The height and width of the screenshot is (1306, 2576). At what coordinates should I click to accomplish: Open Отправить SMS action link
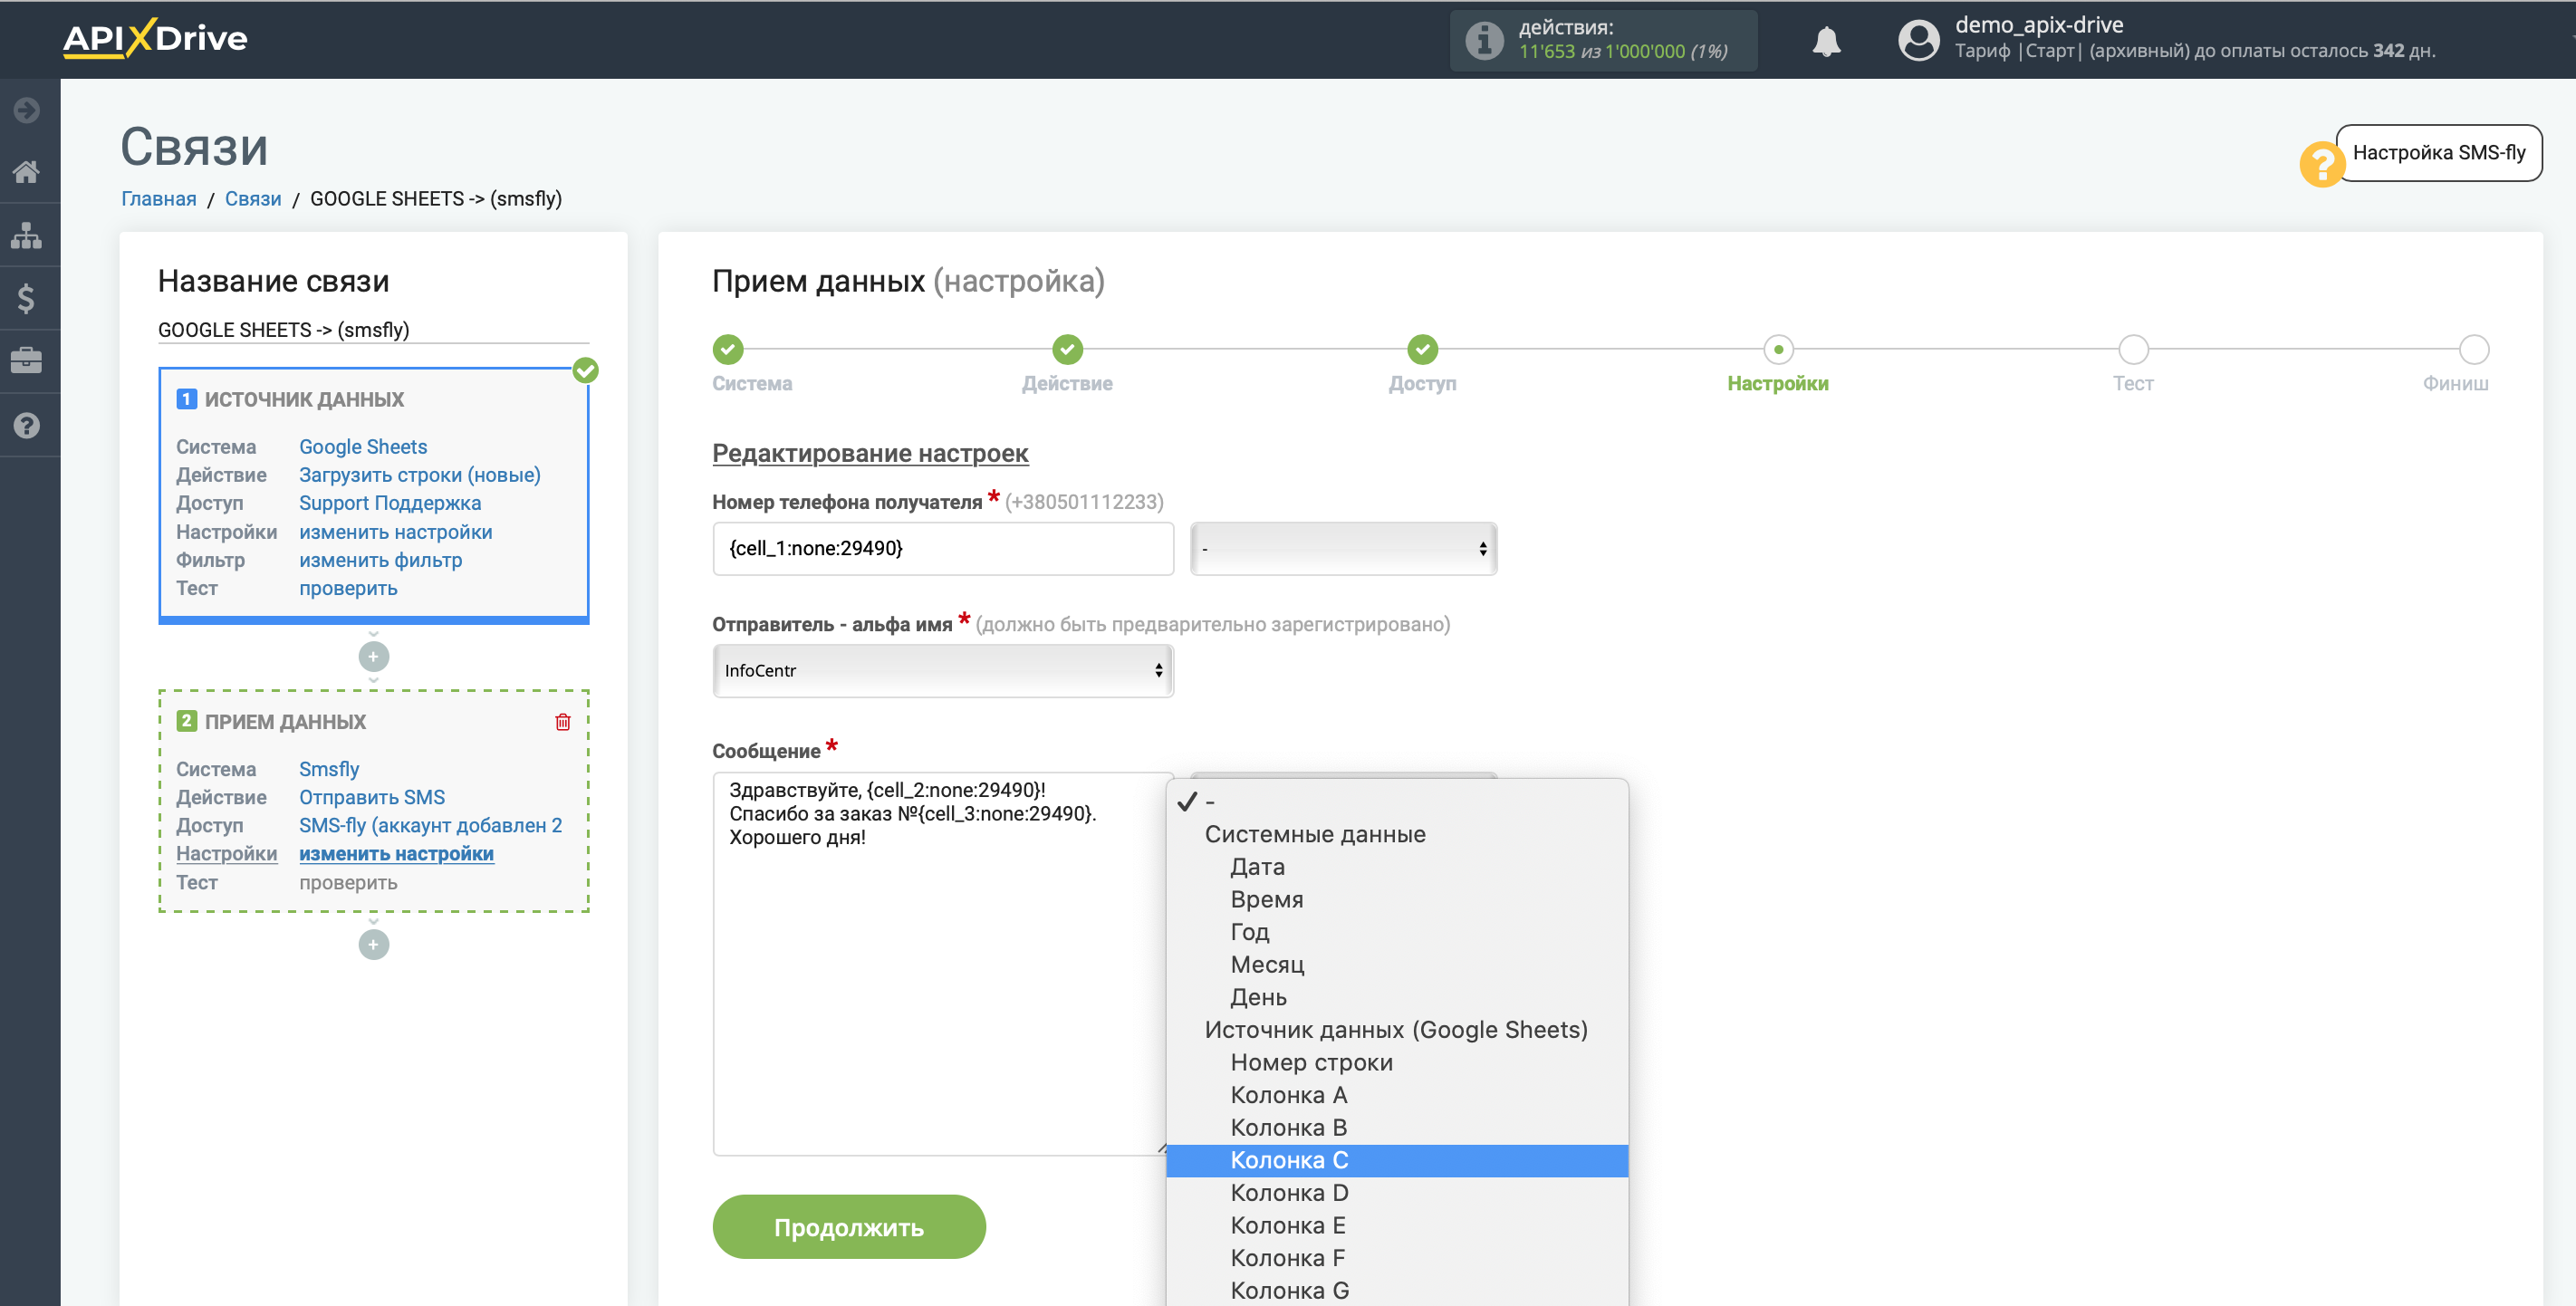pos(372,797)
